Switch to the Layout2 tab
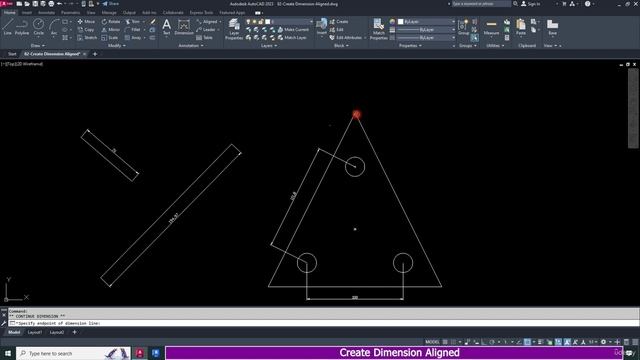Viewport: 640px width, 360px height. tap(57, 332)
